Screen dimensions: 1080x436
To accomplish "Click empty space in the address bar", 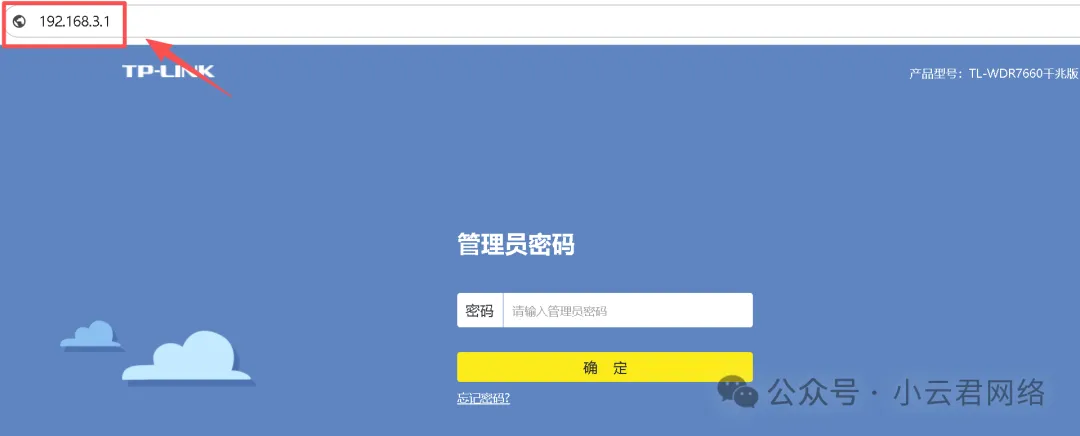I will pos(600,22).
